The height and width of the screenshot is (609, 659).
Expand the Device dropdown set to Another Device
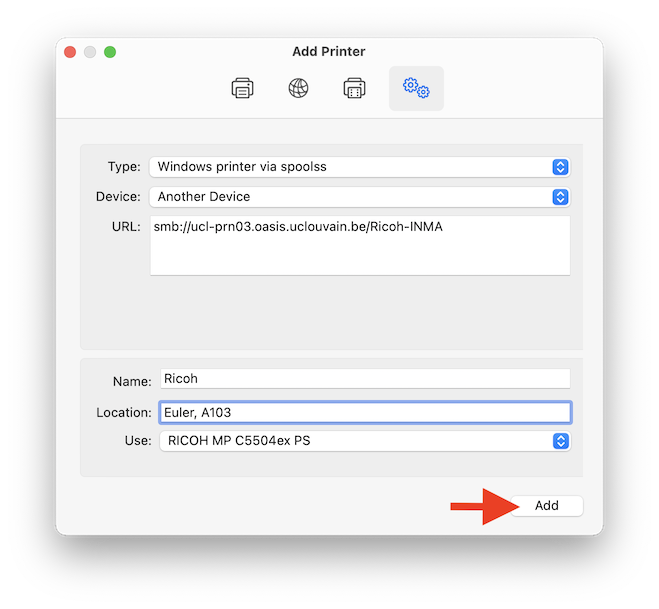click(350, 197)
